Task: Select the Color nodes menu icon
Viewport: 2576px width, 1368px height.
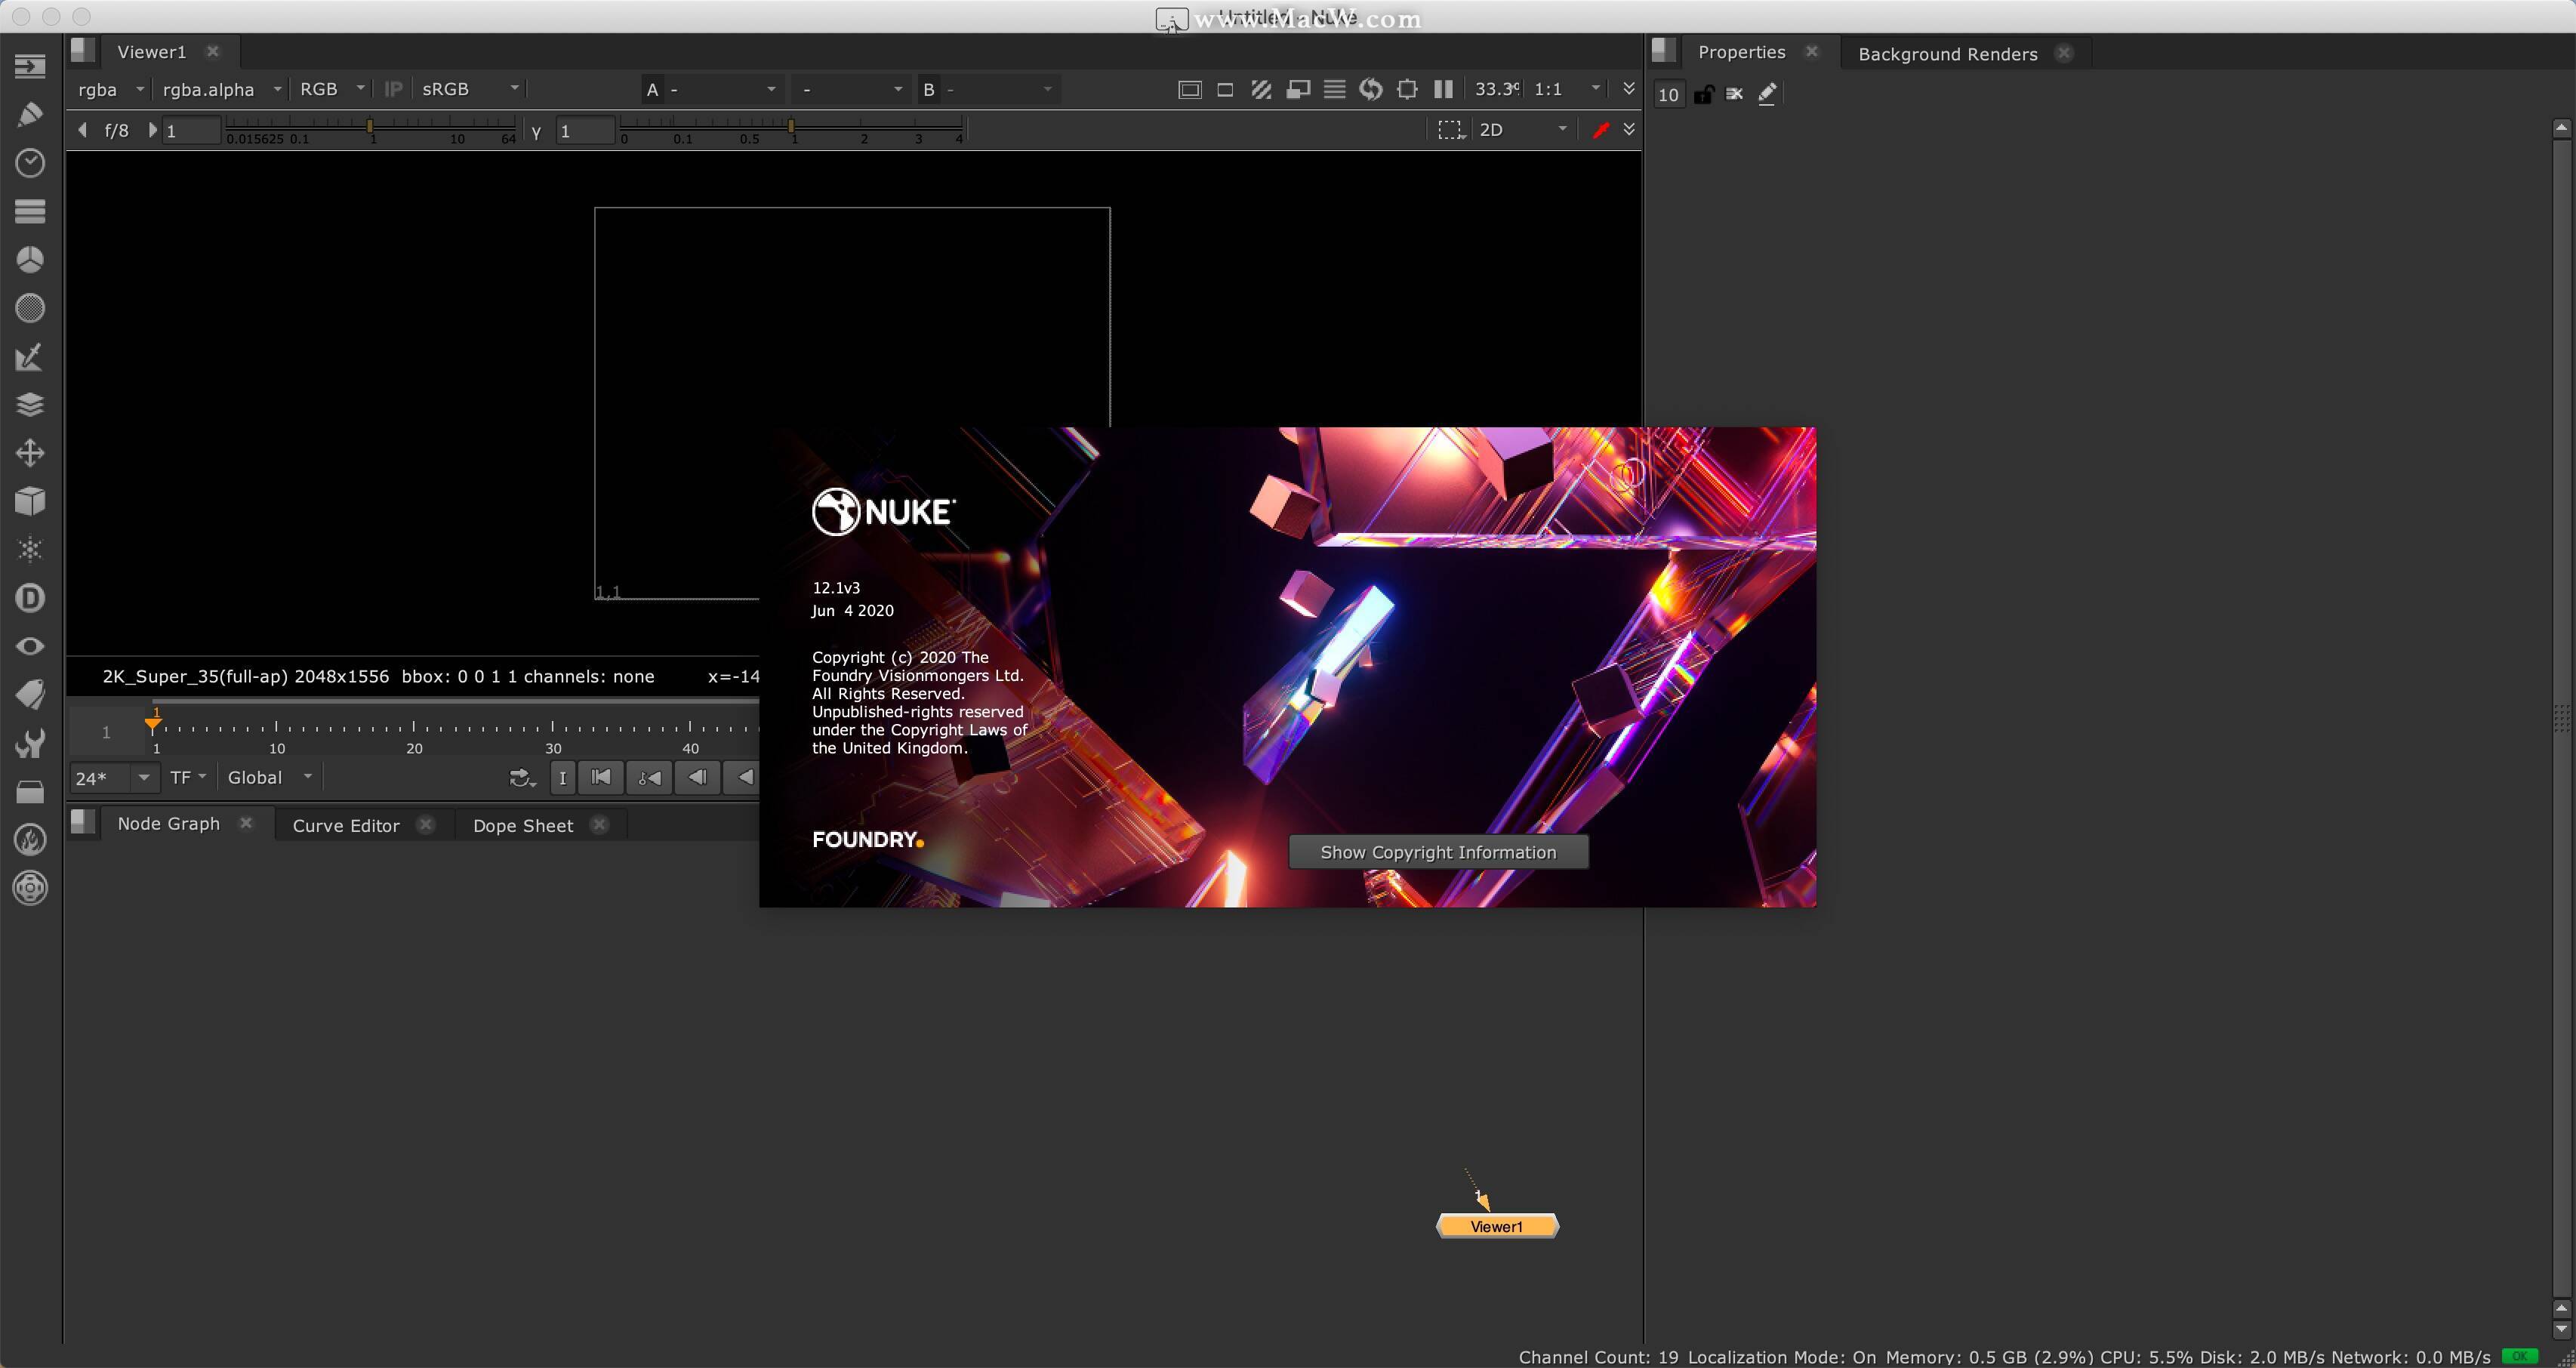Action: click(30, 259)
